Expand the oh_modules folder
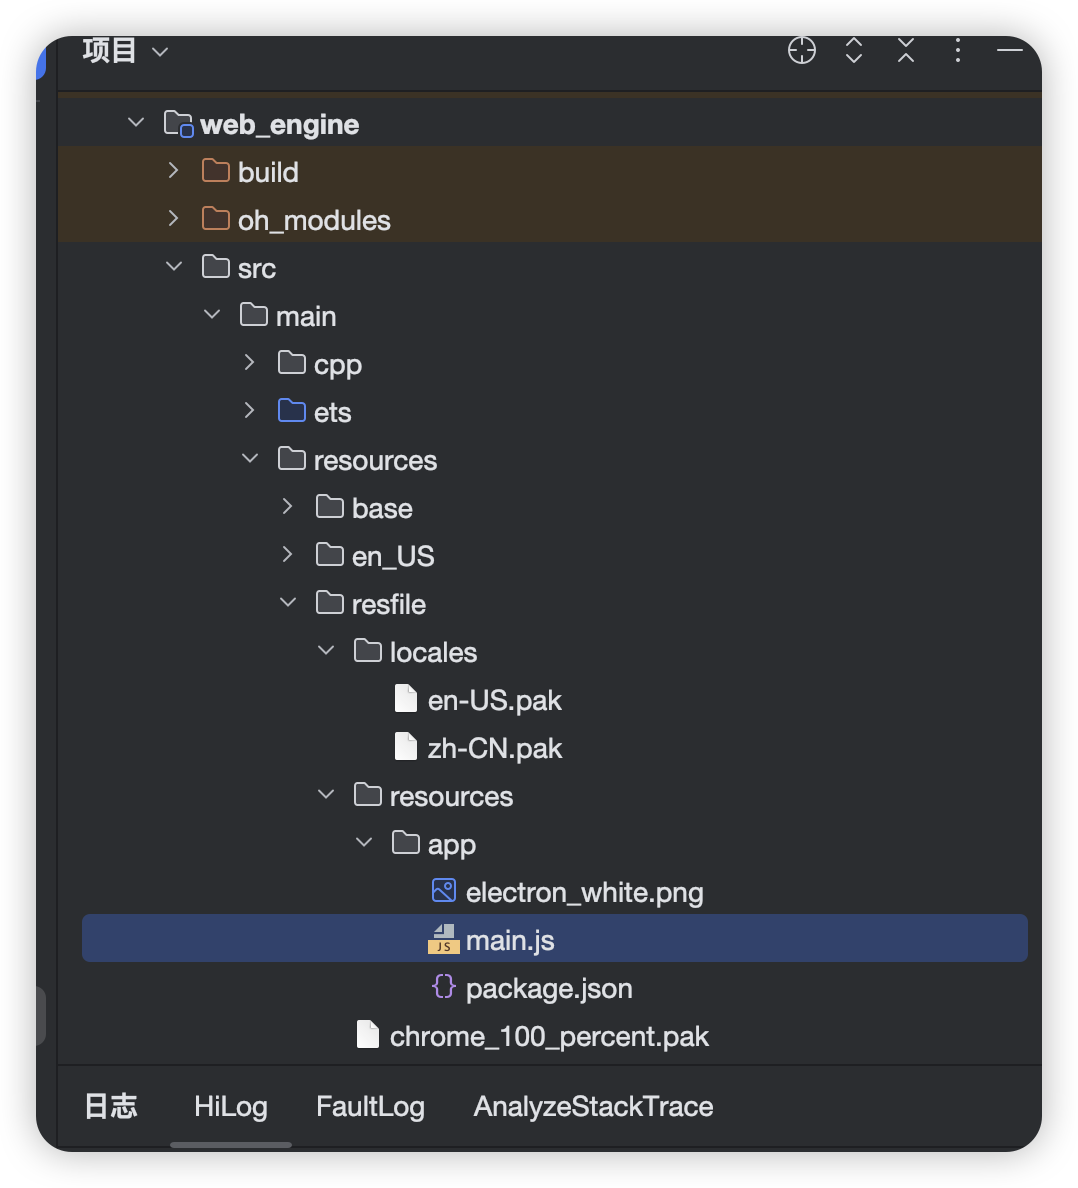1078x1188 pixels. click(x=174, y=219)
